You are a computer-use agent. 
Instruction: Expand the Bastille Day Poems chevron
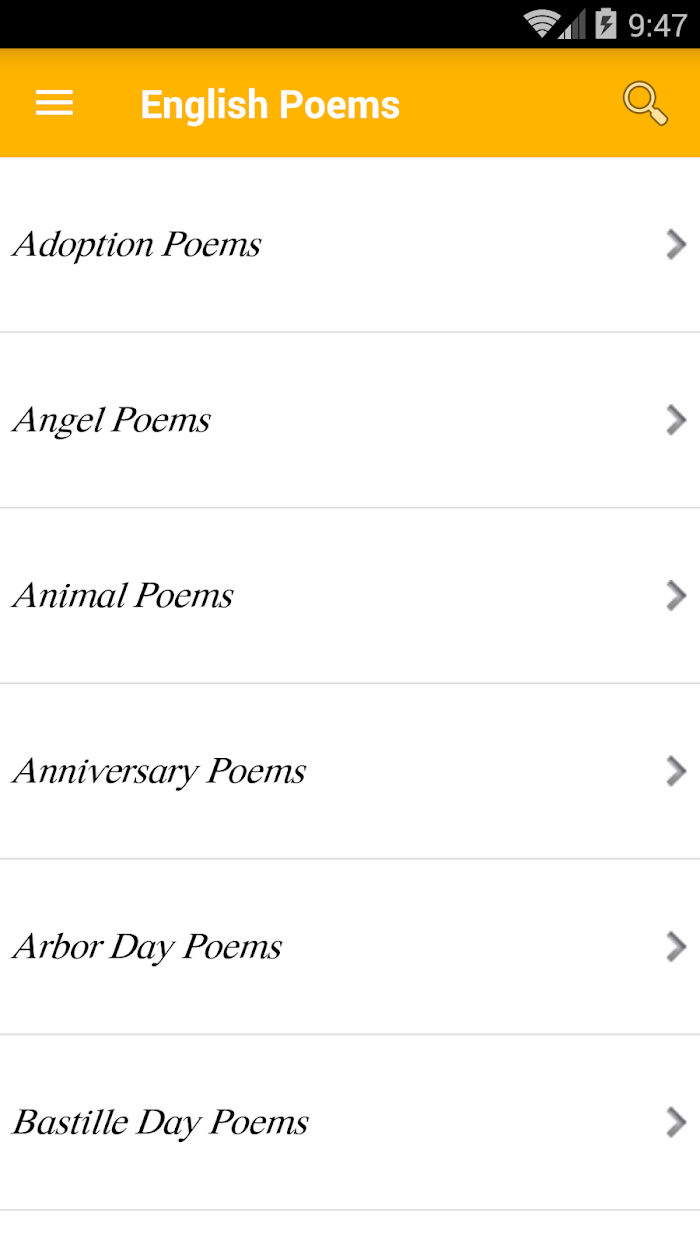pos(677,1122)
